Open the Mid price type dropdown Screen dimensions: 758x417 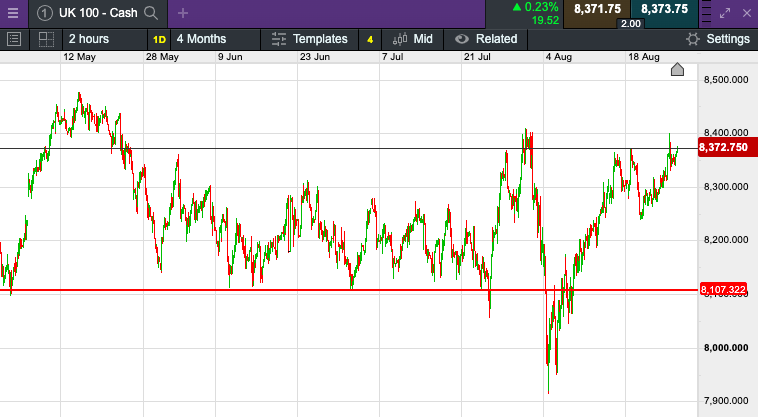(x=413, y=39)
